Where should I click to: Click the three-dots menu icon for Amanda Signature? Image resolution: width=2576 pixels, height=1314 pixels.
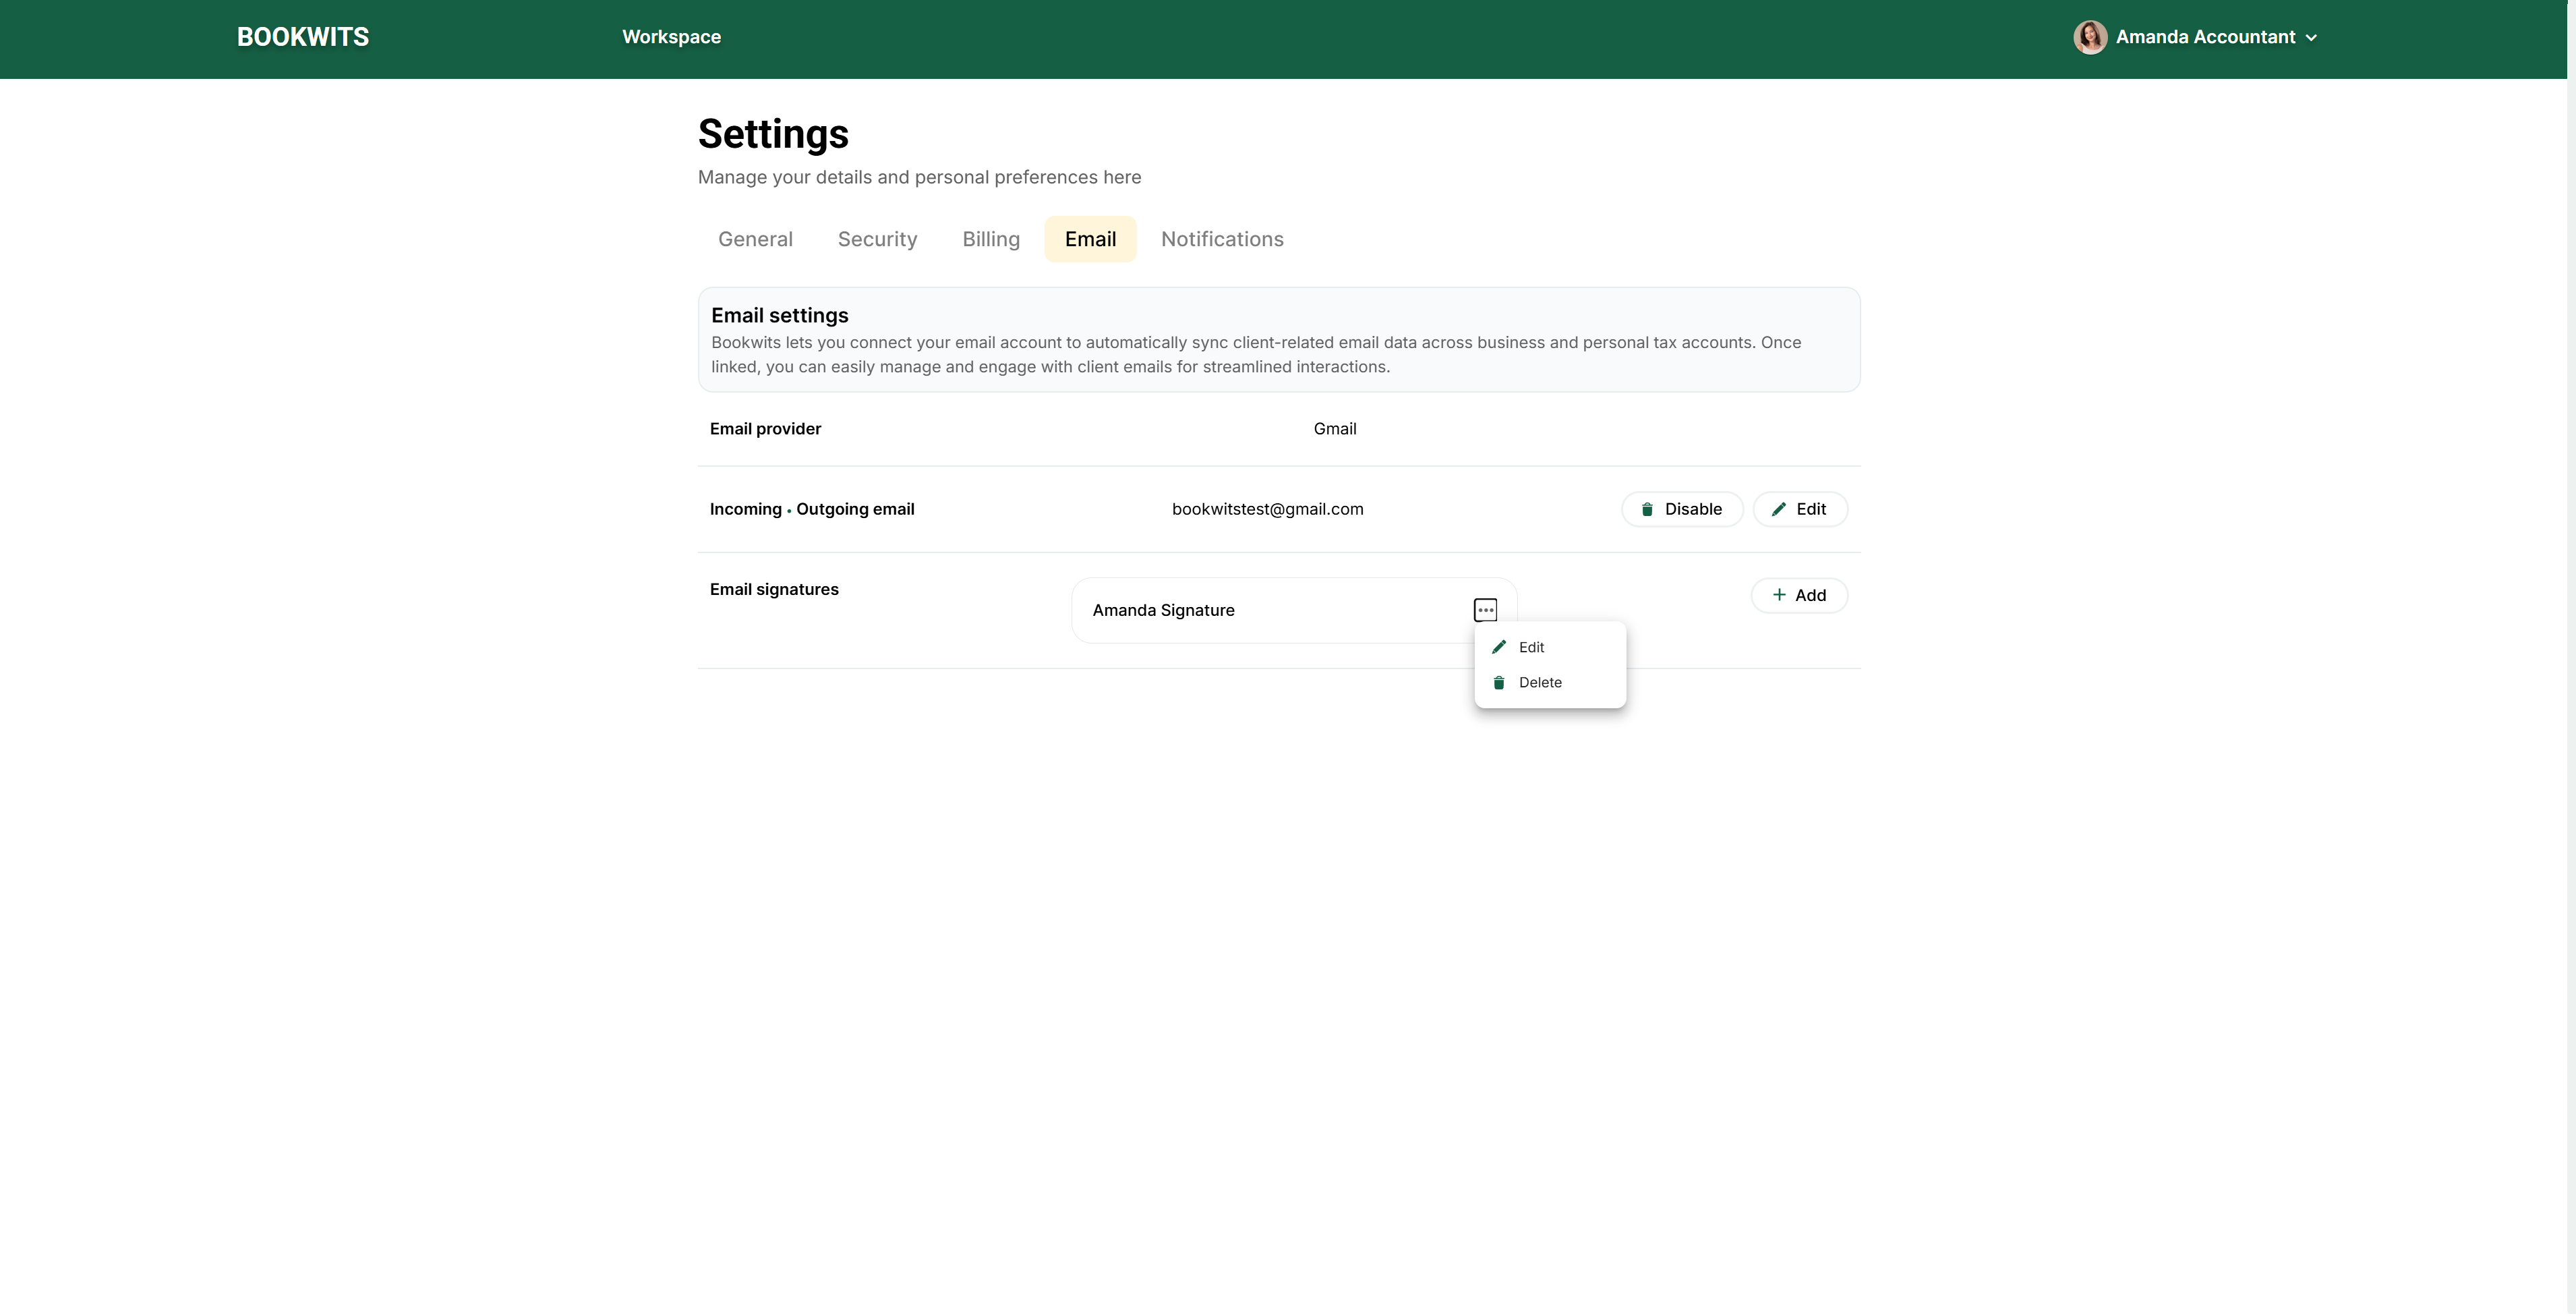pyautogui.click(x=1485, y=609)
